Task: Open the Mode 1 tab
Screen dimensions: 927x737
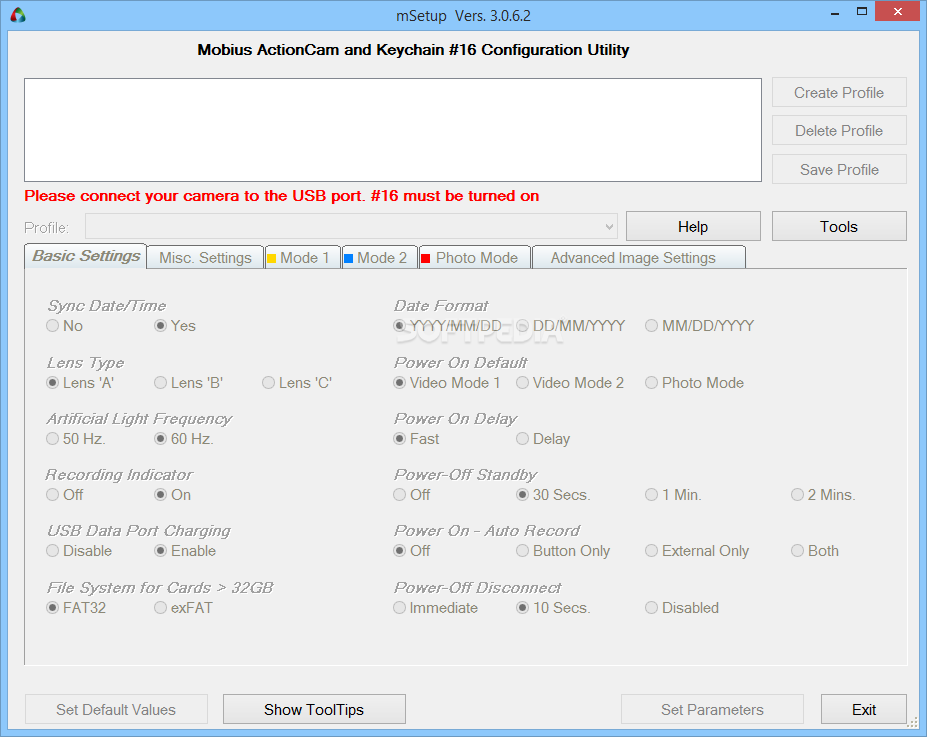Action: [x=303, y=258]
